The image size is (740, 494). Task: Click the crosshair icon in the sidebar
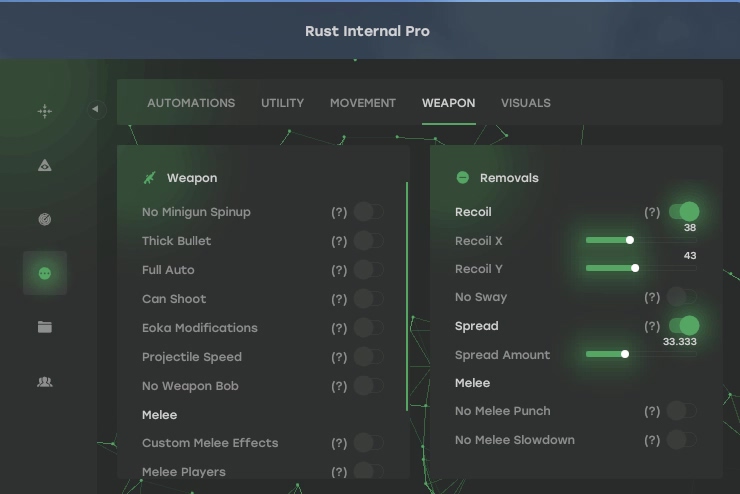[x=45, y=112]
